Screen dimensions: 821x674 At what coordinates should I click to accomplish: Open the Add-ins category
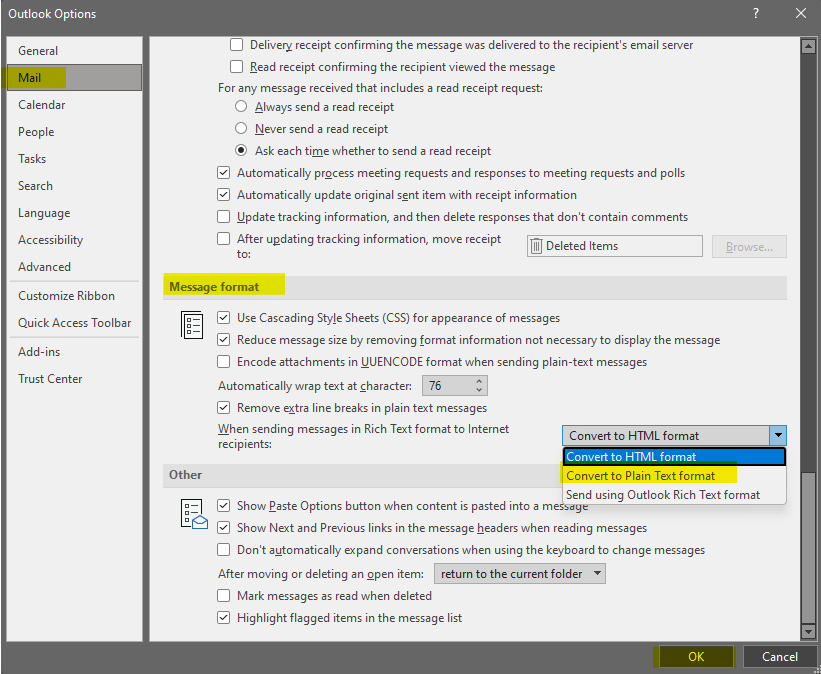pos(74,351)
